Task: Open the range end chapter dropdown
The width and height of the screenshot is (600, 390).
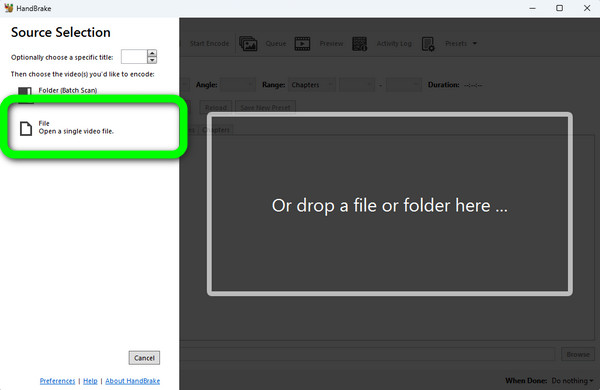Action: tap(403, 85)
